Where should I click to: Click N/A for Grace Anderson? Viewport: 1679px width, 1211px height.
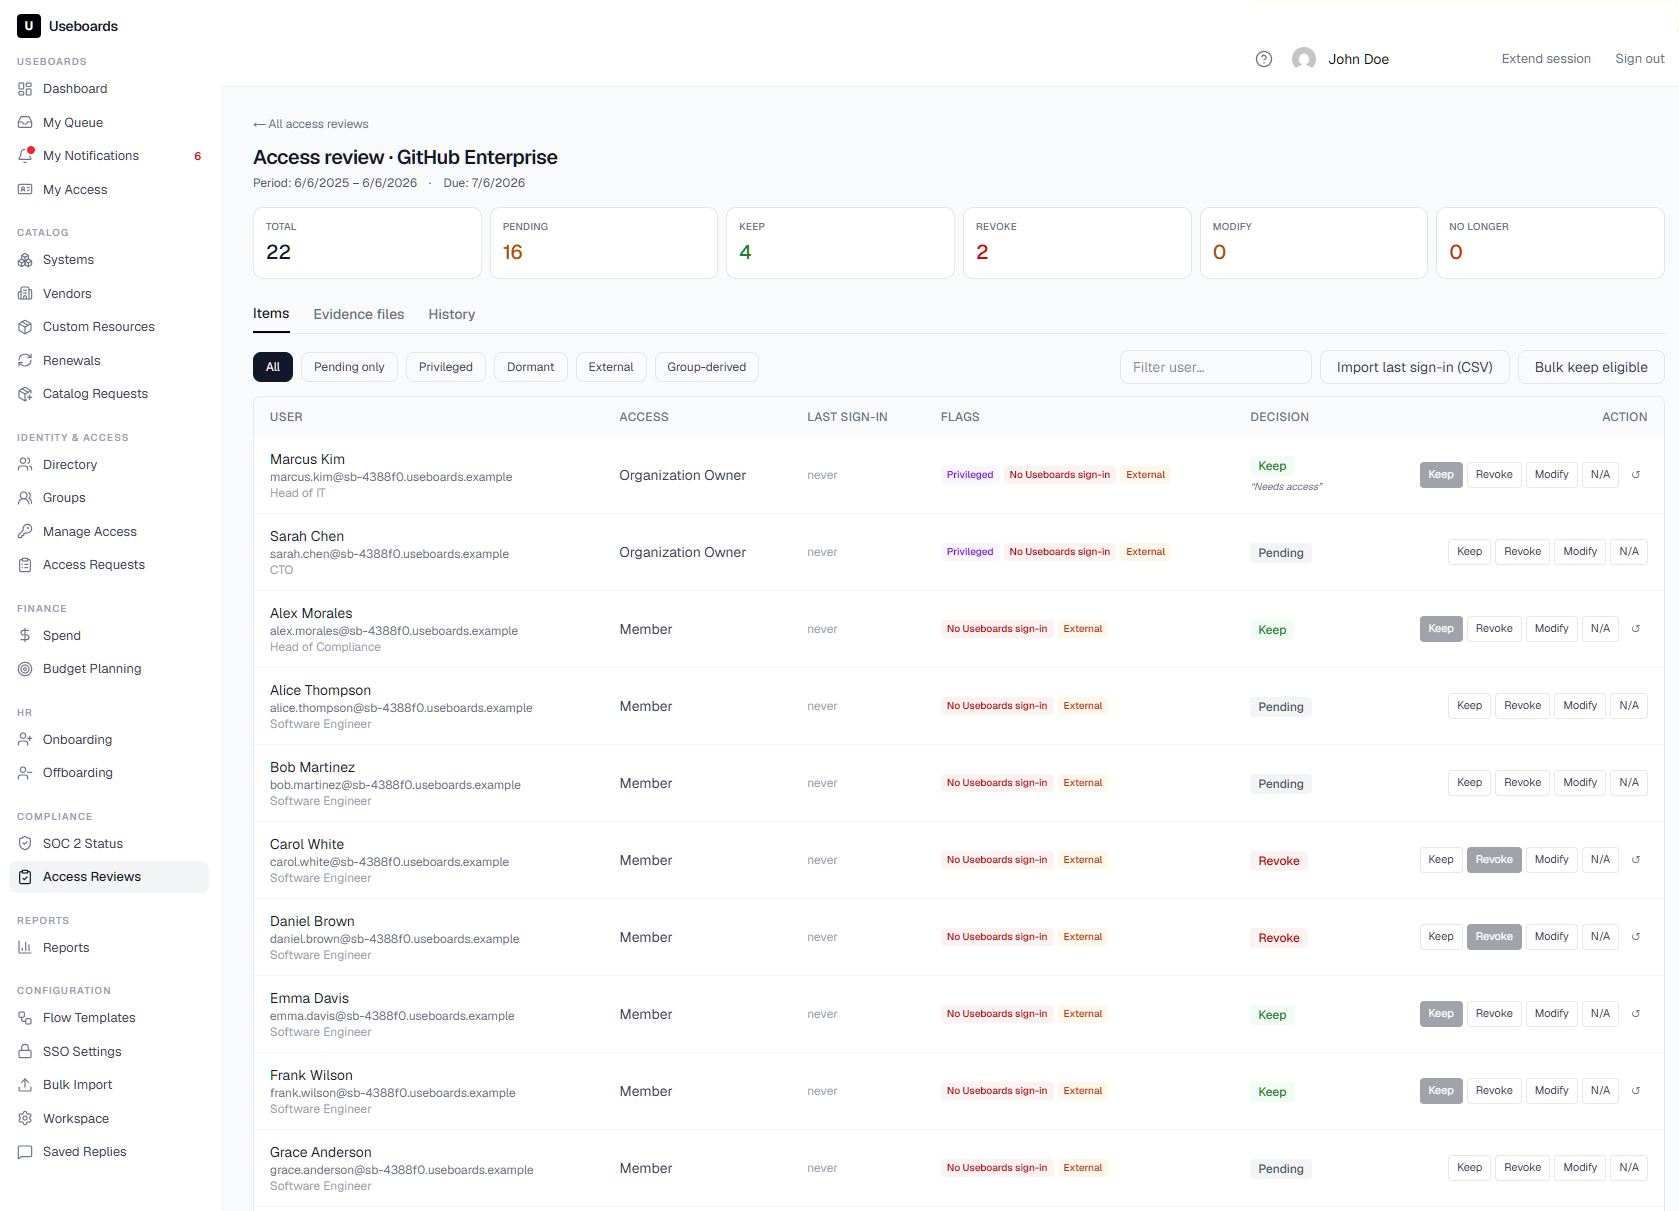tap(1629, 1168)
